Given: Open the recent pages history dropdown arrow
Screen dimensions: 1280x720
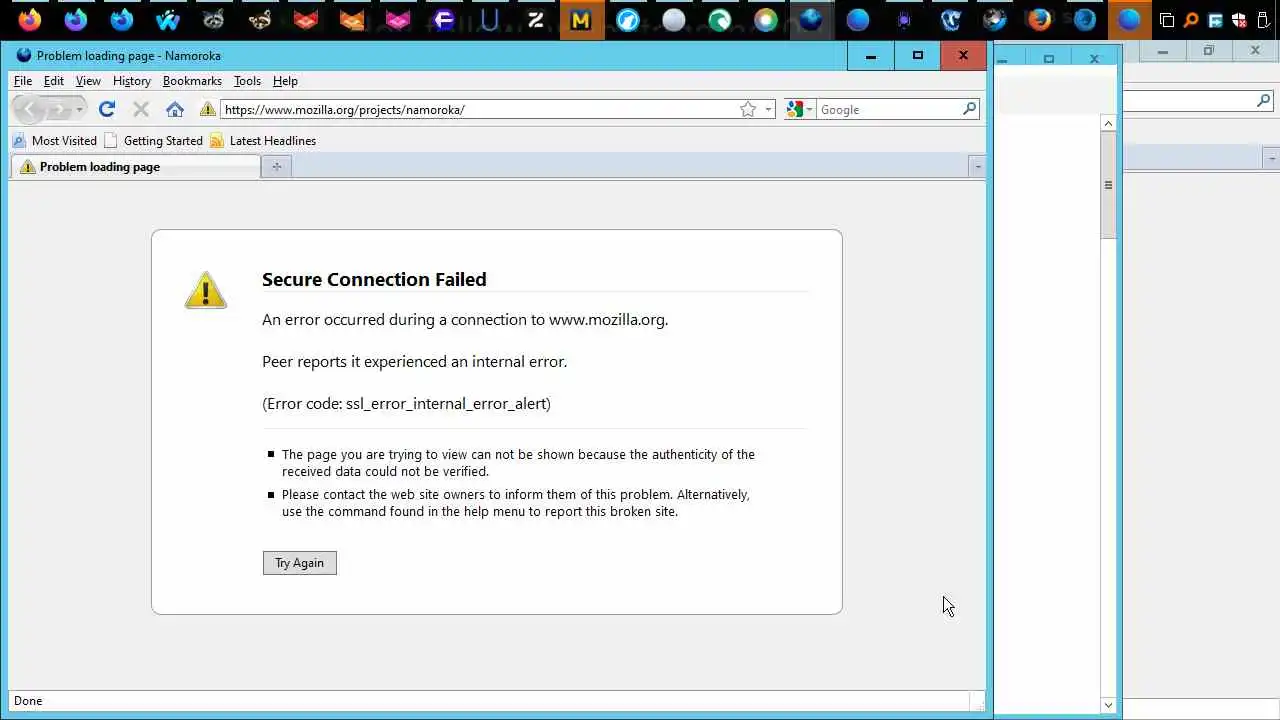Looking at the screenshot, I should [x=80, y=109].
